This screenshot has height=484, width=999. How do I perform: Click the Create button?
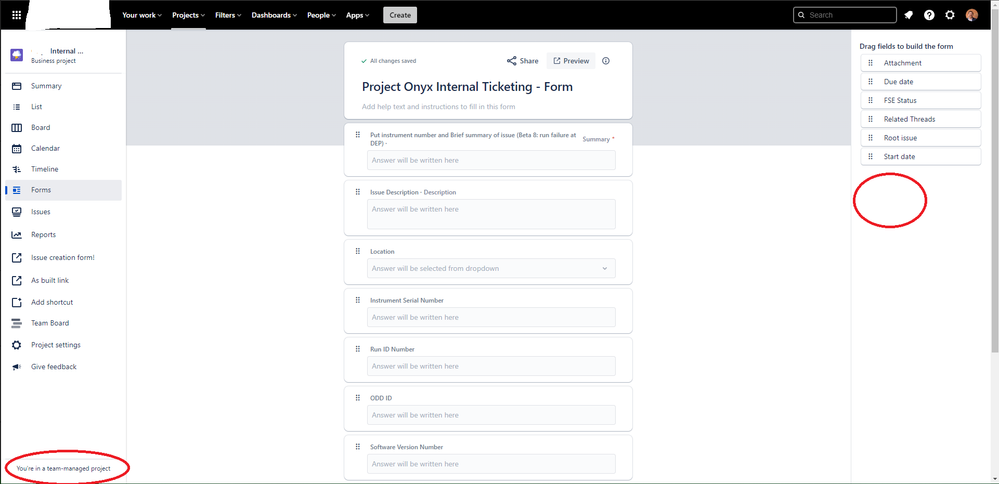(400, 15)
